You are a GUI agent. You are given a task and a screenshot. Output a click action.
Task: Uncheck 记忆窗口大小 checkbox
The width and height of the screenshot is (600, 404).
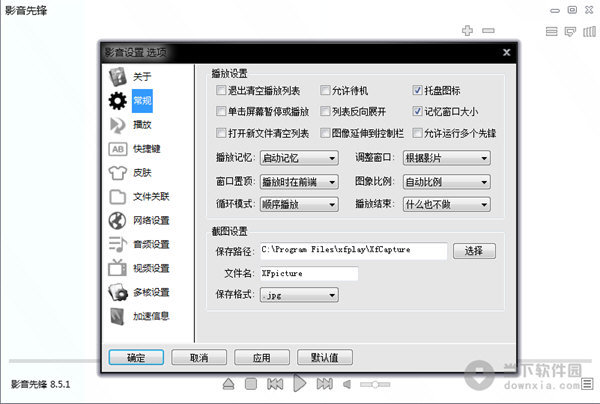tap(417, 111)
